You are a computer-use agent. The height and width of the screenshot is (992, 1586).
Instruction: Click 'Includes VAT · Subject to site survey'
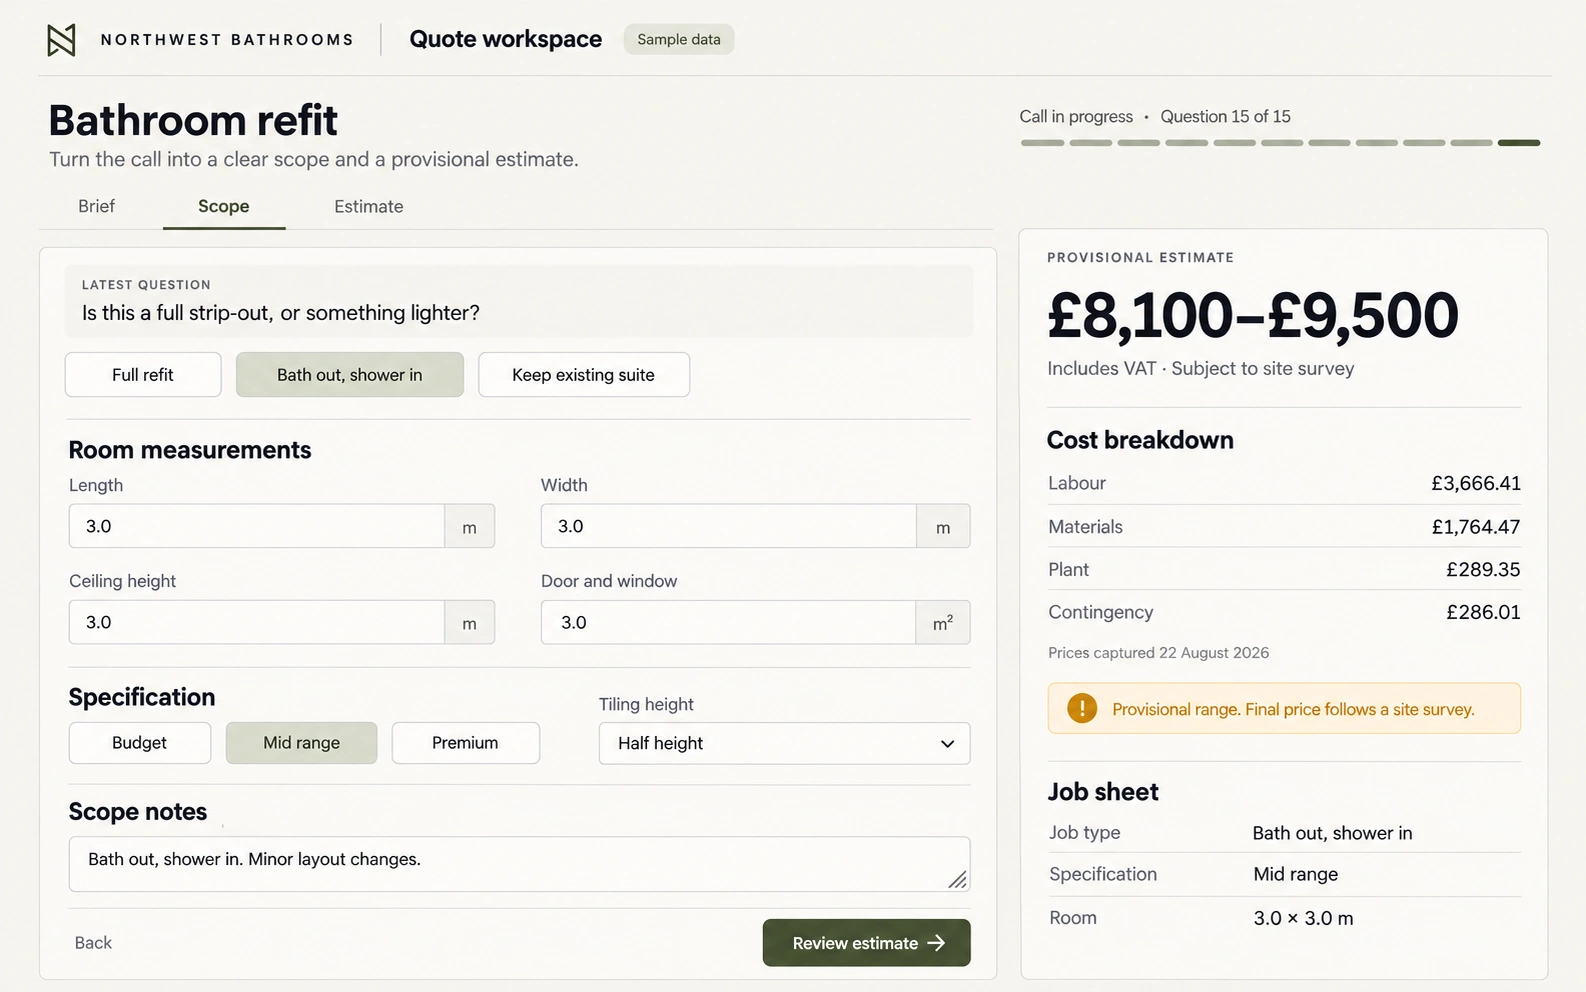pyautogui.click(x=1200, y=368)
